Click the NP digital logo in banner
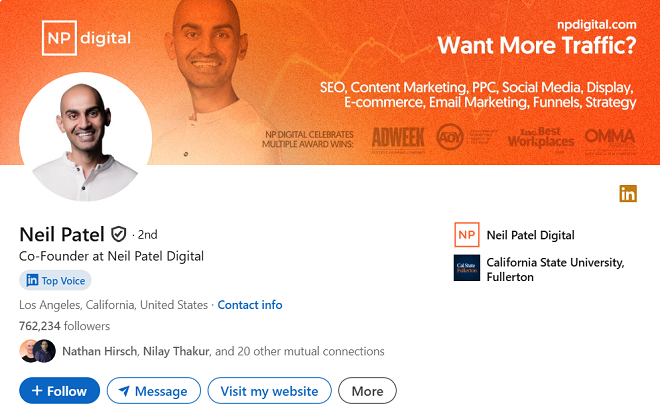The height and width of the screenshot is (417, 660). coord(86,39)
